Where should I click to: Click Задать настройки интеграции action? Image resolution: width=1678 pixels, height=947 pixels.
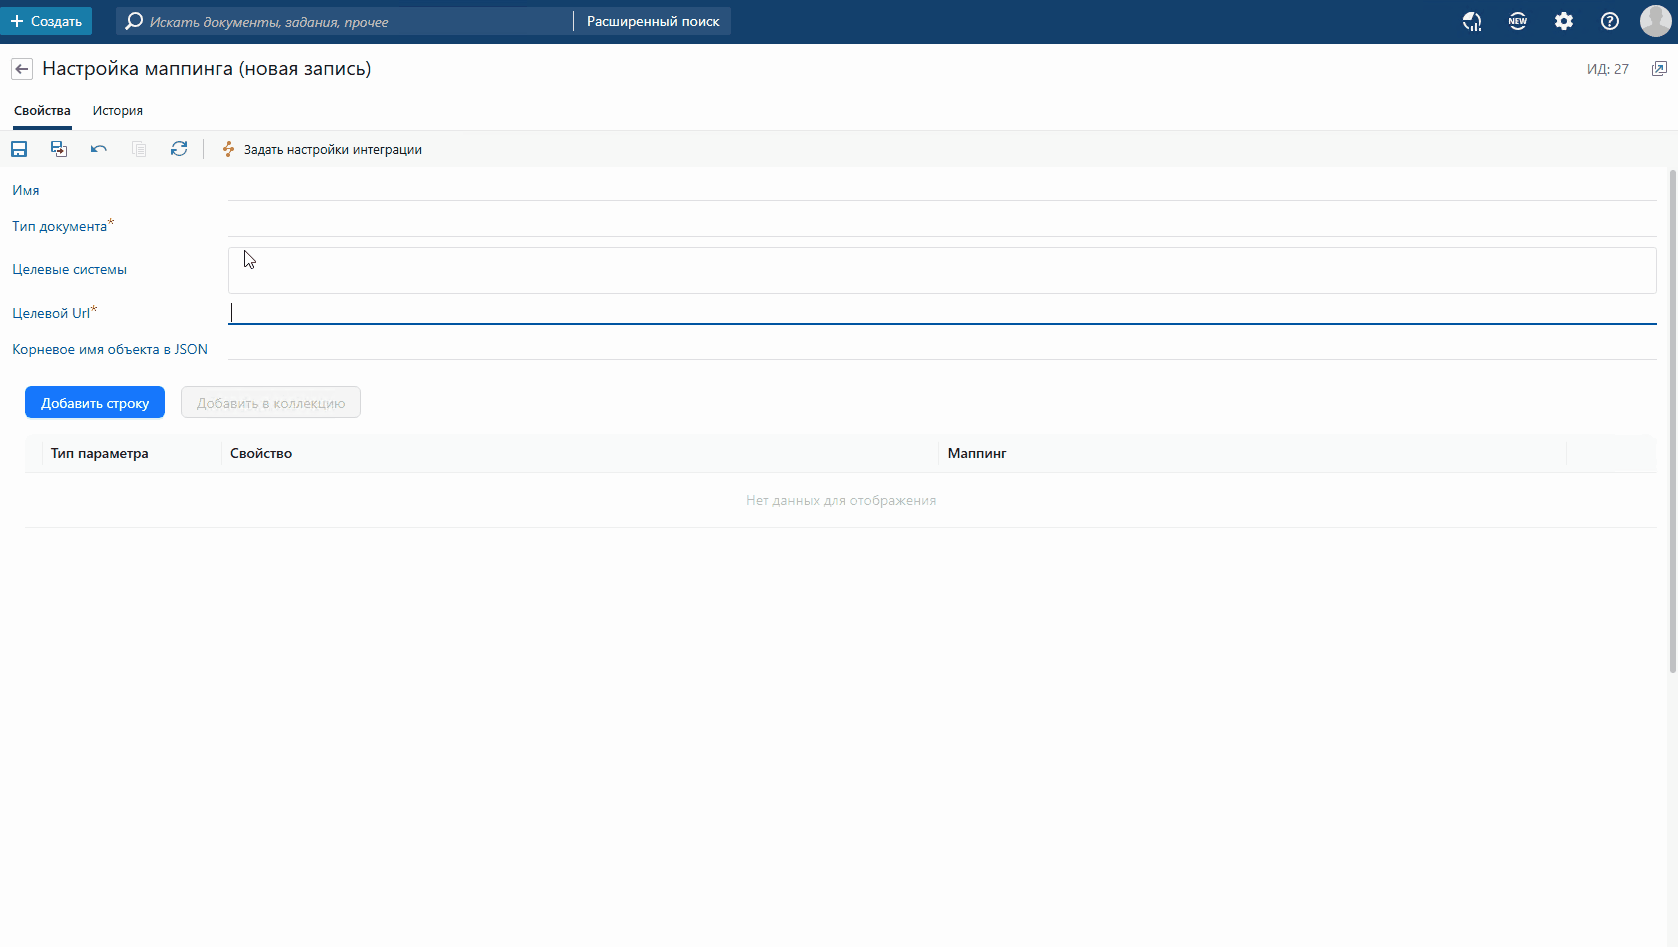point(322,149)
